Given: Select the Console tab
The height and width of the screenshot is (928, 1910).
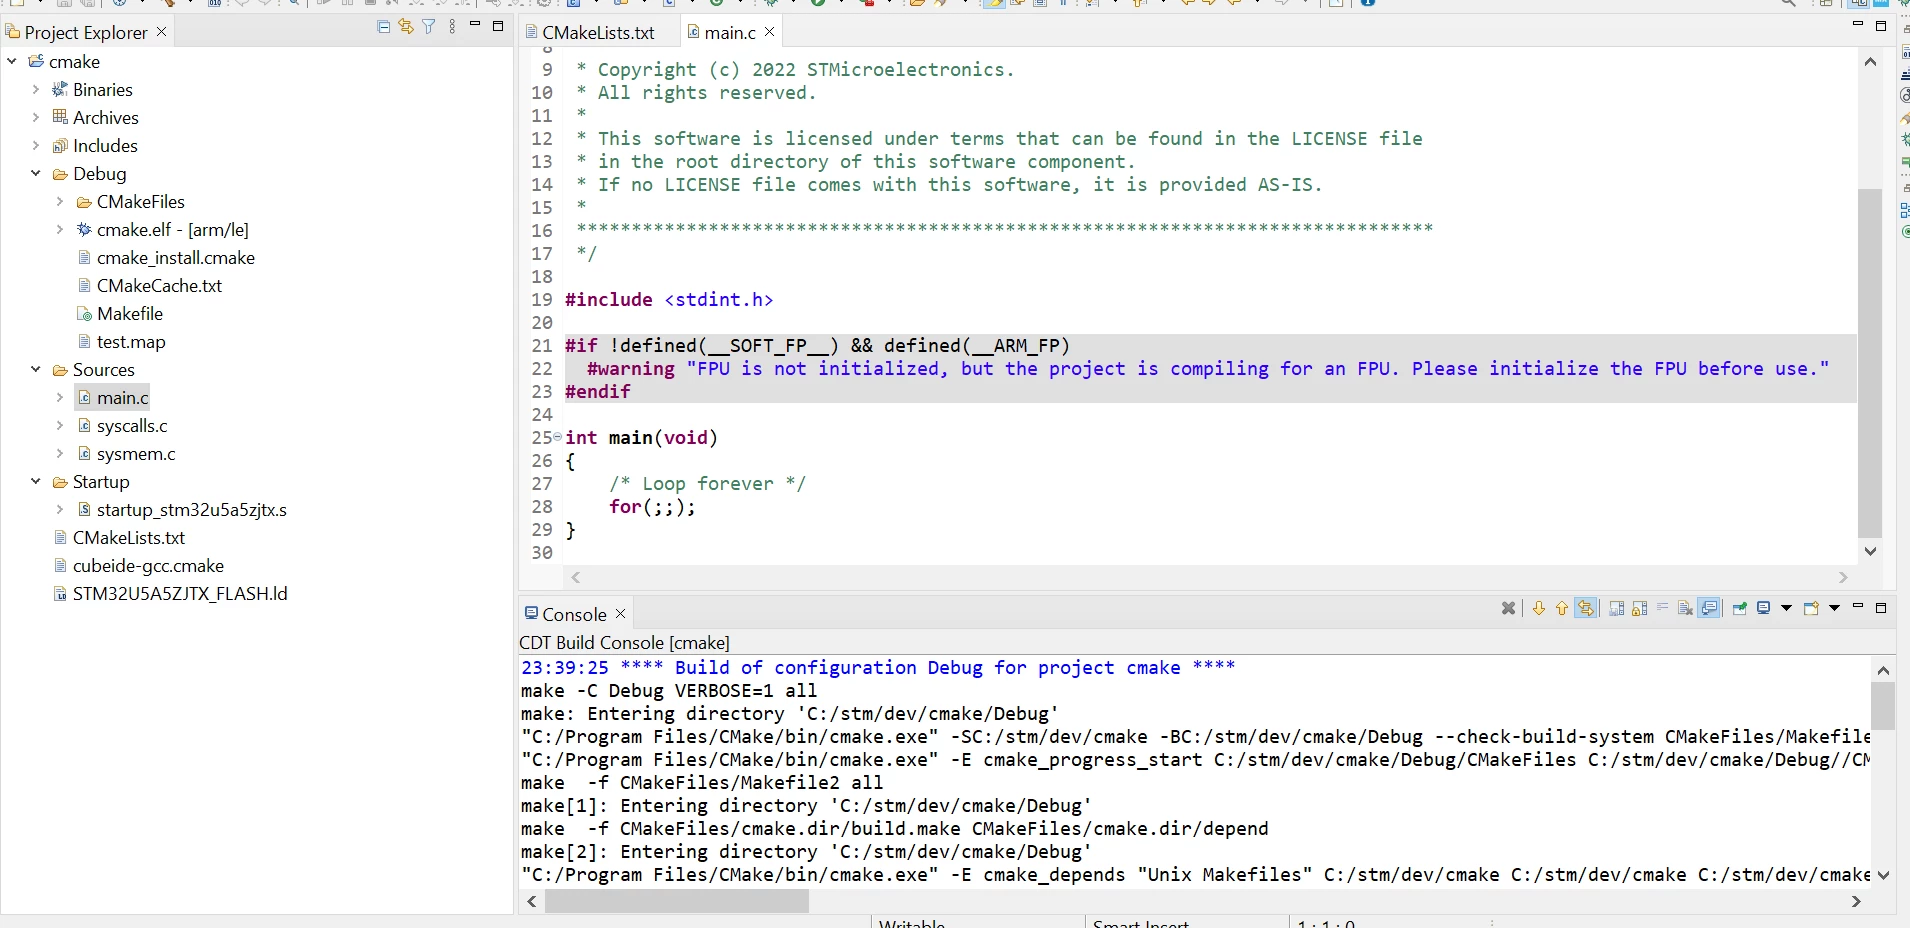Looking at the screenshot, I should pyautogui.click(x=574, y=614).
